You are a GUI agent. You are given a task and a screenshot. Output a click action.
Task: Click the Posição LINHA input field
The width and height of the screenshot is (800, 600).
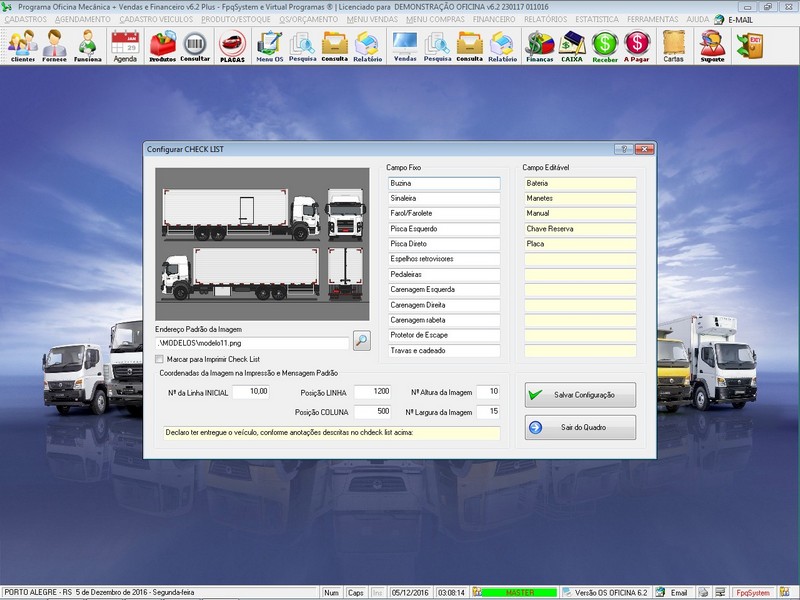click(x=368, y=391)
